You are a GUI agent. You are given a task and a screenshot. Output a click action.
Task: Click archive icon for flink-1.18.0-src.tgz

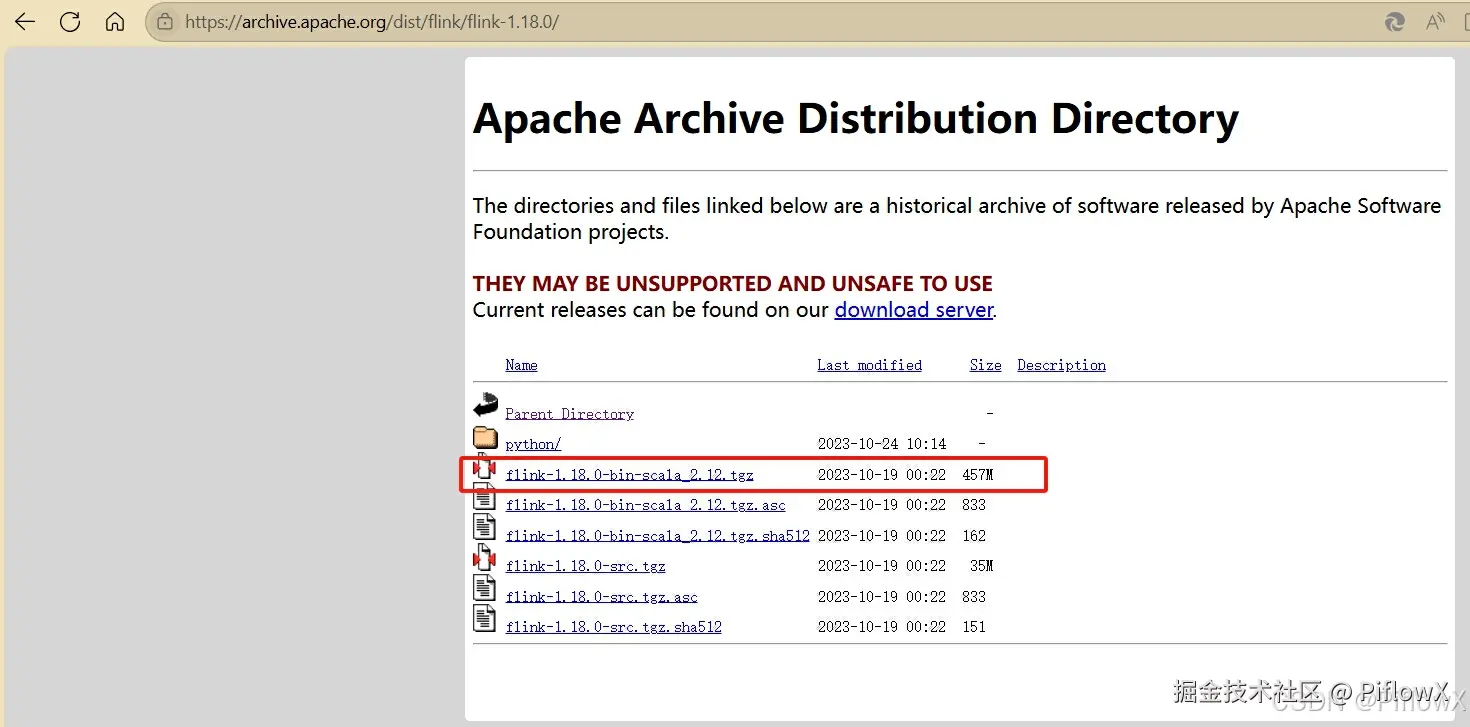click(x=485, y=558)
